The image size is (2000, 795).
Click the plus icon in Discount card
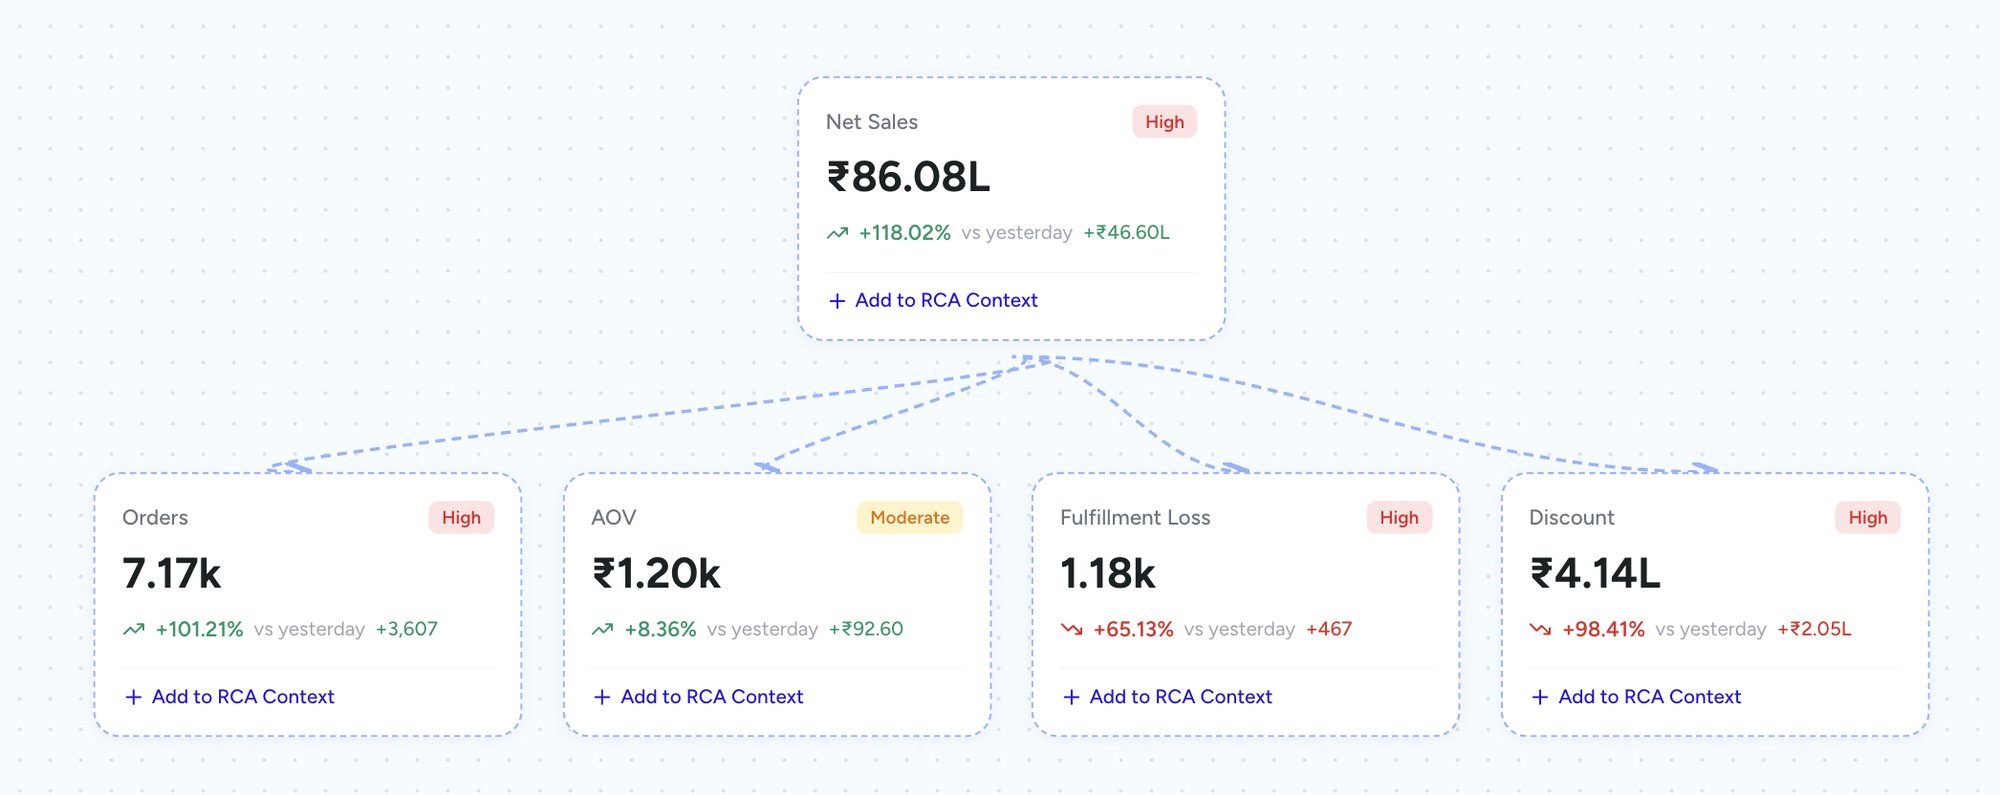pyautogui.click(x=1540, y=697)
